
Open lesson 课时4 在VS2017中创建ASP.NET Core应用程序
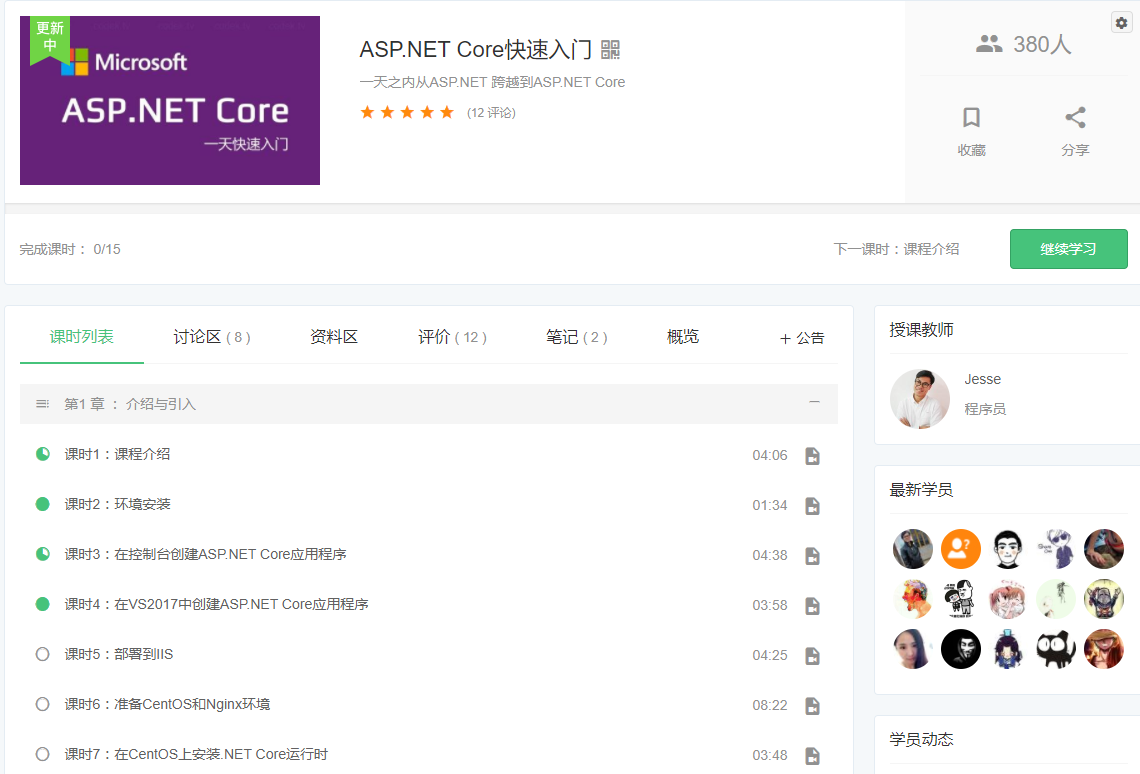click(x=216, y=605)
